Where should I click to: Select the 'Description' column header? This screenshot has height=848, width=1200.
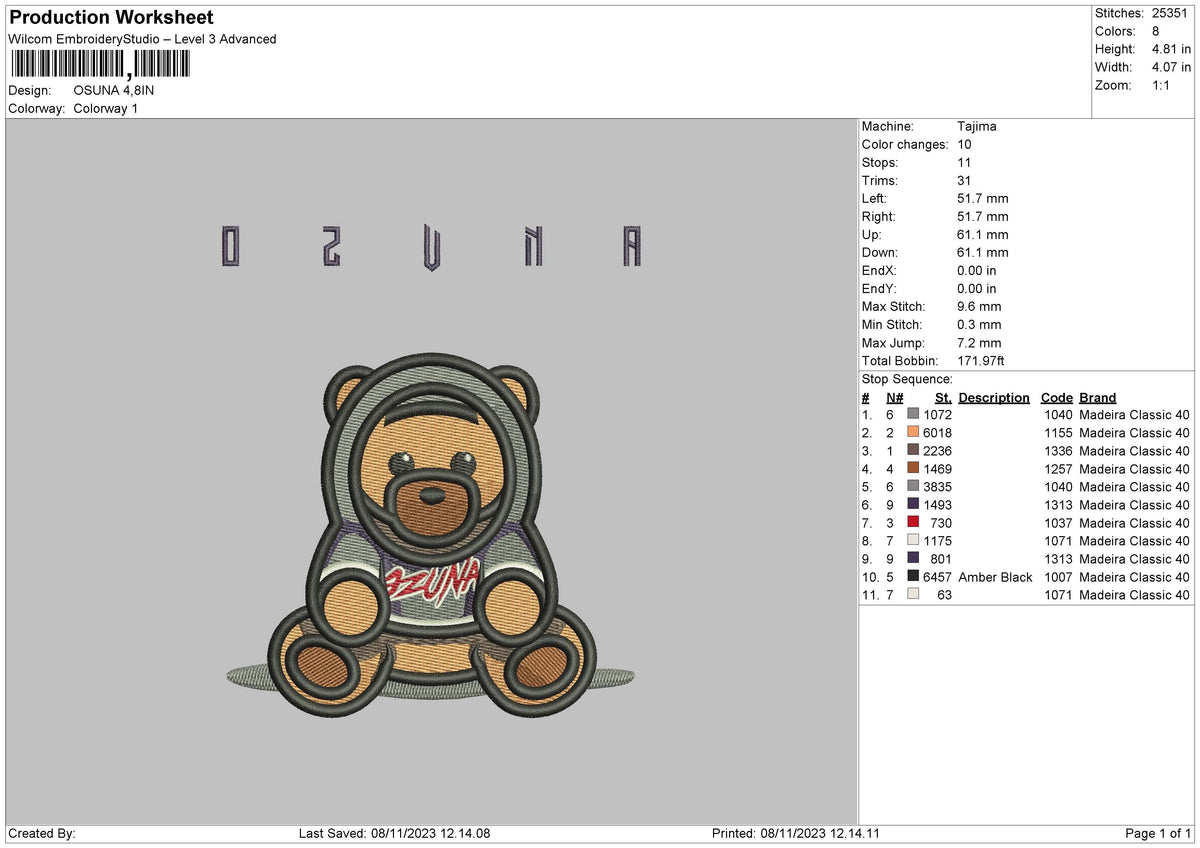pyautogui.click(x=994, y=397)
